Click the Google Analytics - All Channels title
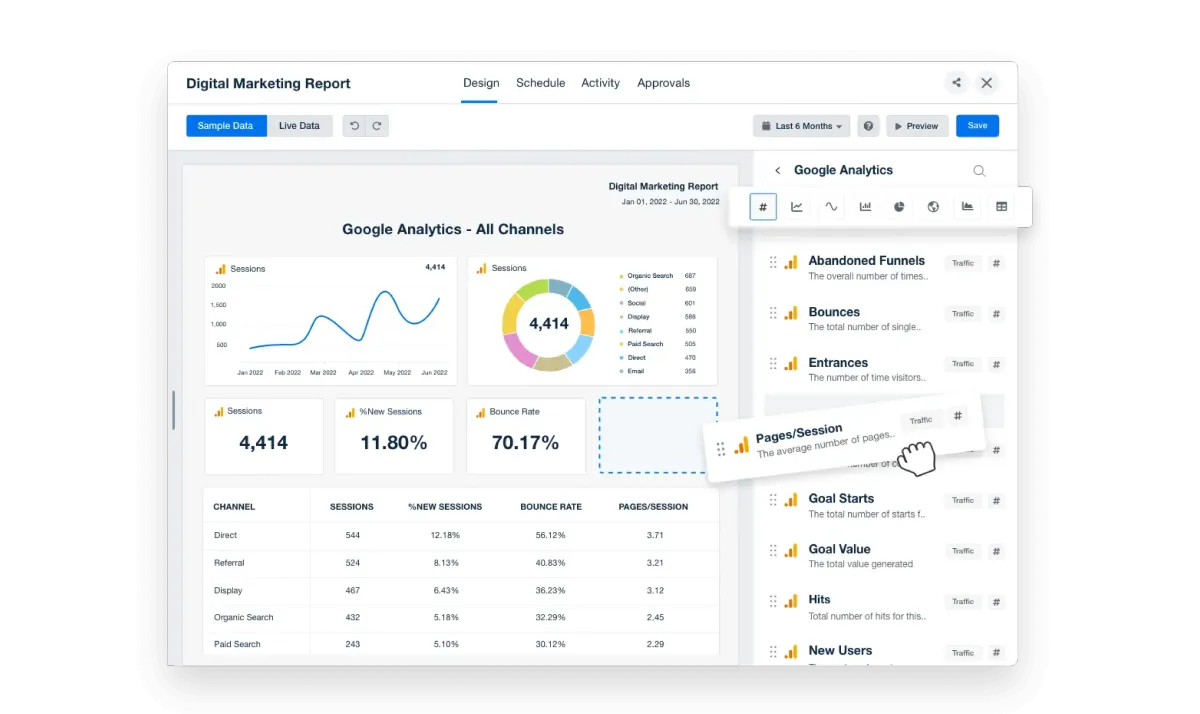Image resolution: width=1200 pixels, height=714 pixels. [453, 229]
